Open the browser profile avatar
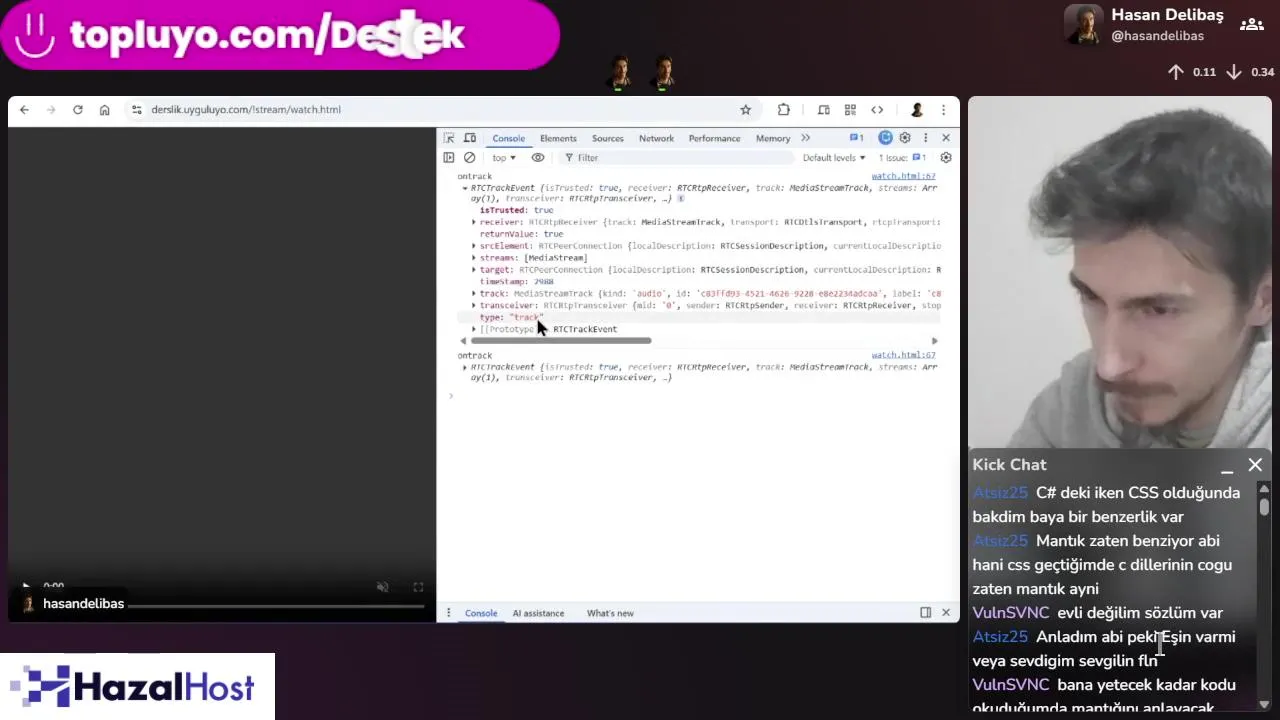The height and width of the screenshot is (720, 1280). pyautogui.click(x=916, y=110)
